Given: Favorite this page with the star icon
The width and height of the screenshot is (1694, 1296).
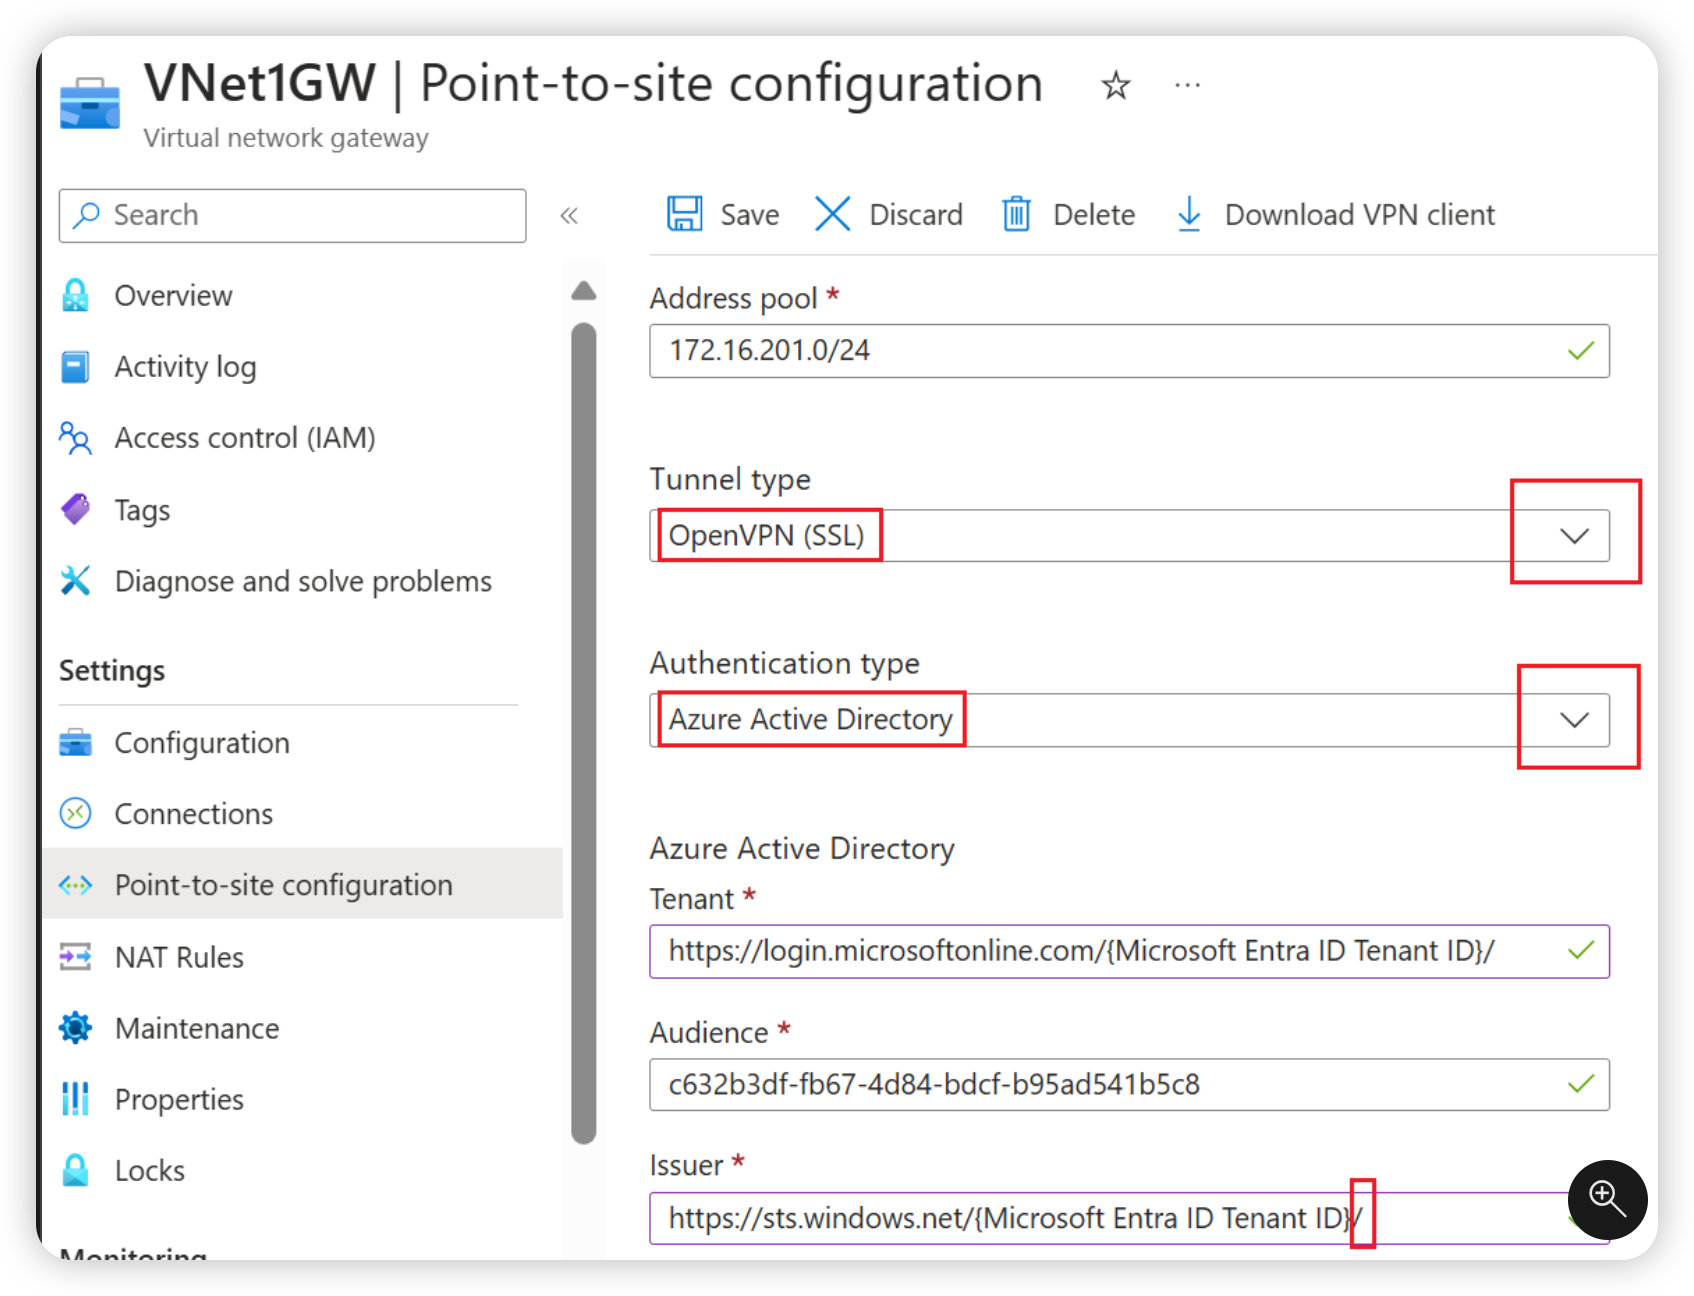Looking at the screenshot, I should coord(1115,86).
